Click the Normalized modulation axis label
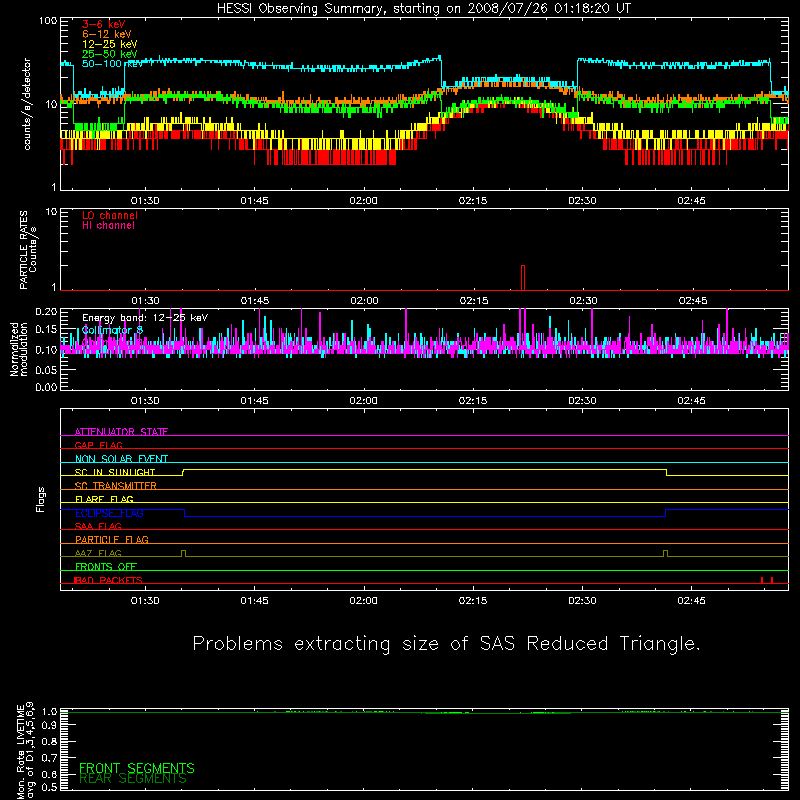 point(18,349)
